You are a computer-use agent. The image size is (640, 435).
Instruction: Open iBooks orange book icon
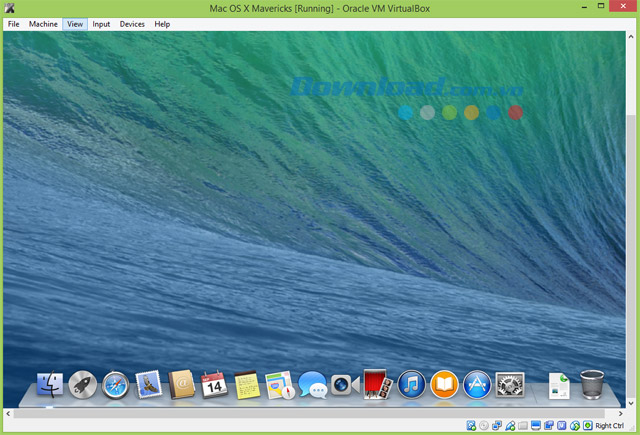click(444, 385)
